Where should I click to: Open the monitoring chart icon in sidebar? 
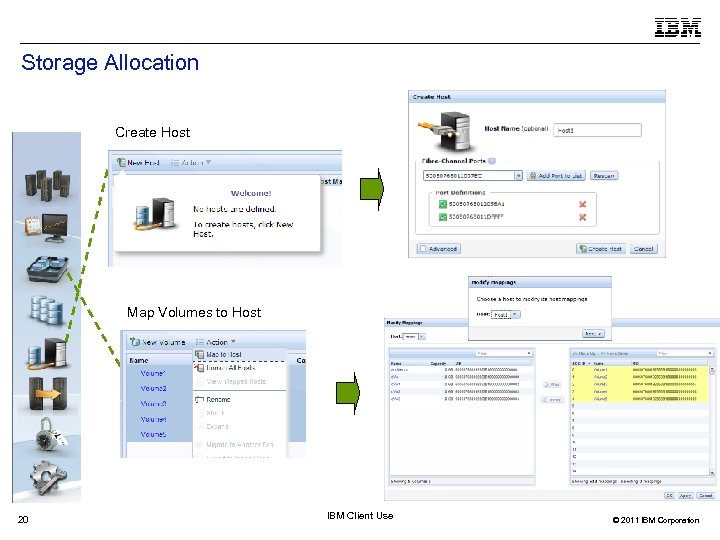(46, 228)
